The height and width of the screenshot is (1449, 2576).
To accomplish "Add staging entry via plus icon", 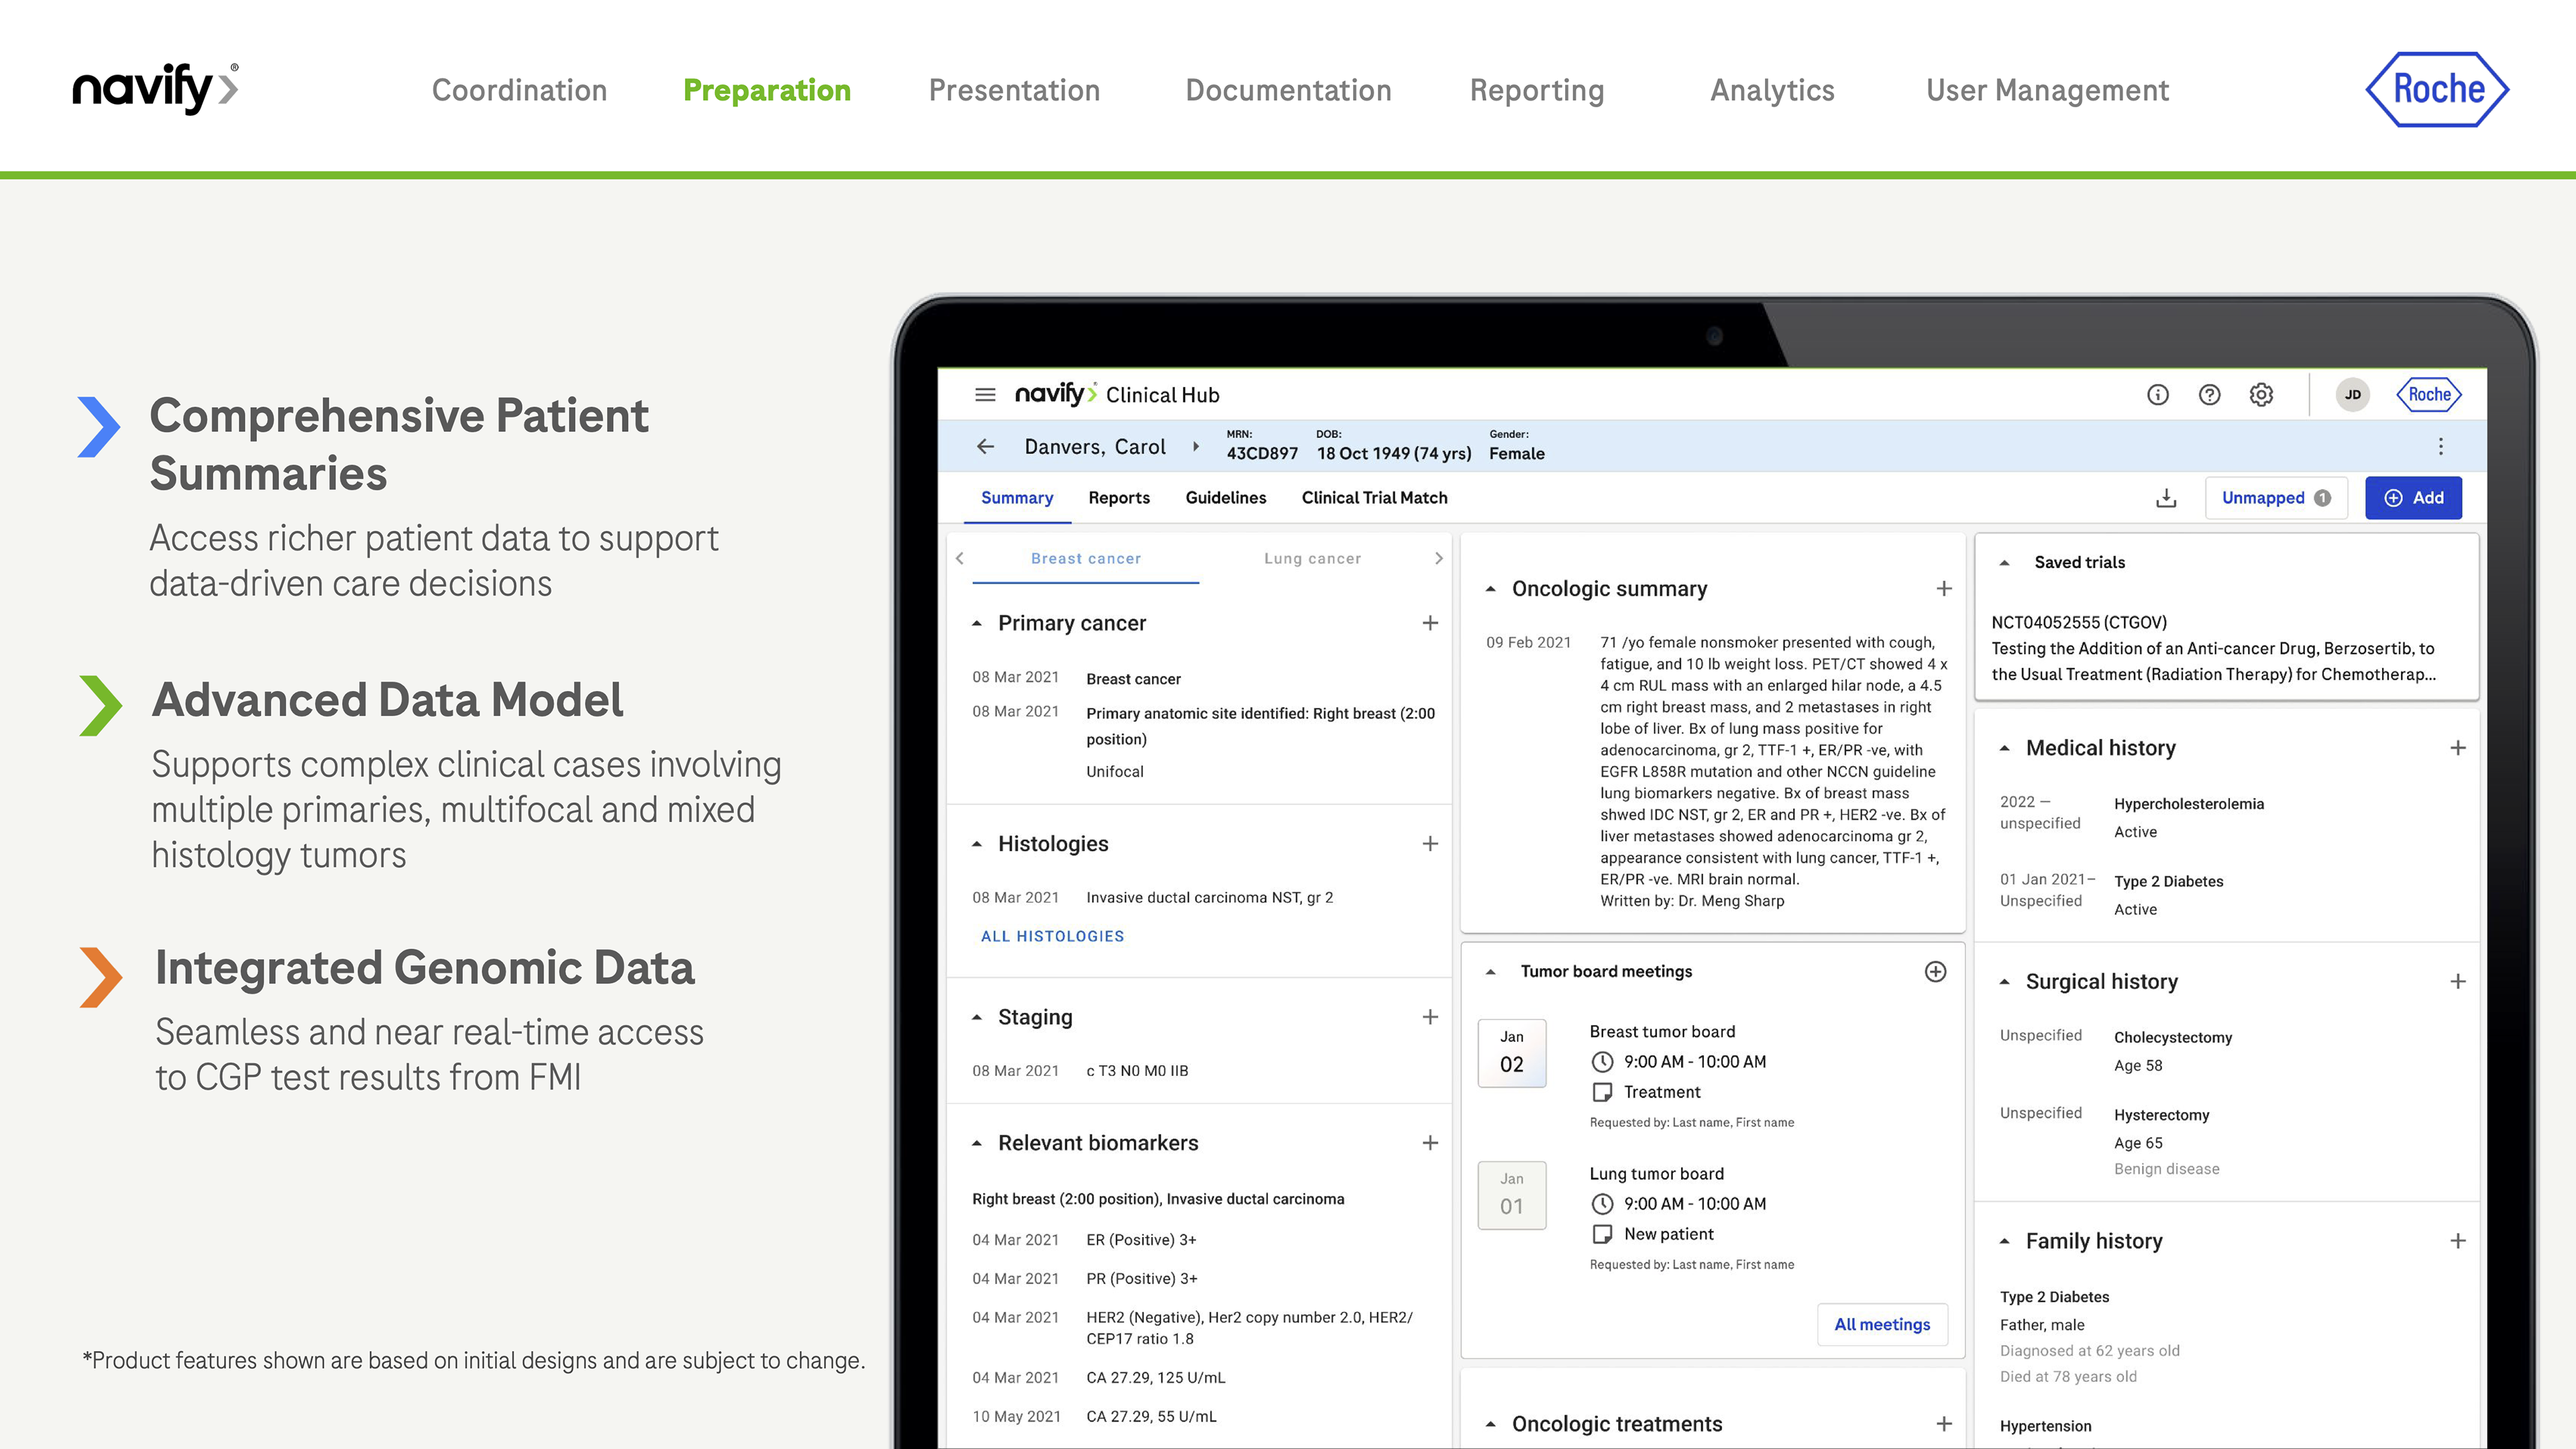I will [x=1430, y=1017].
